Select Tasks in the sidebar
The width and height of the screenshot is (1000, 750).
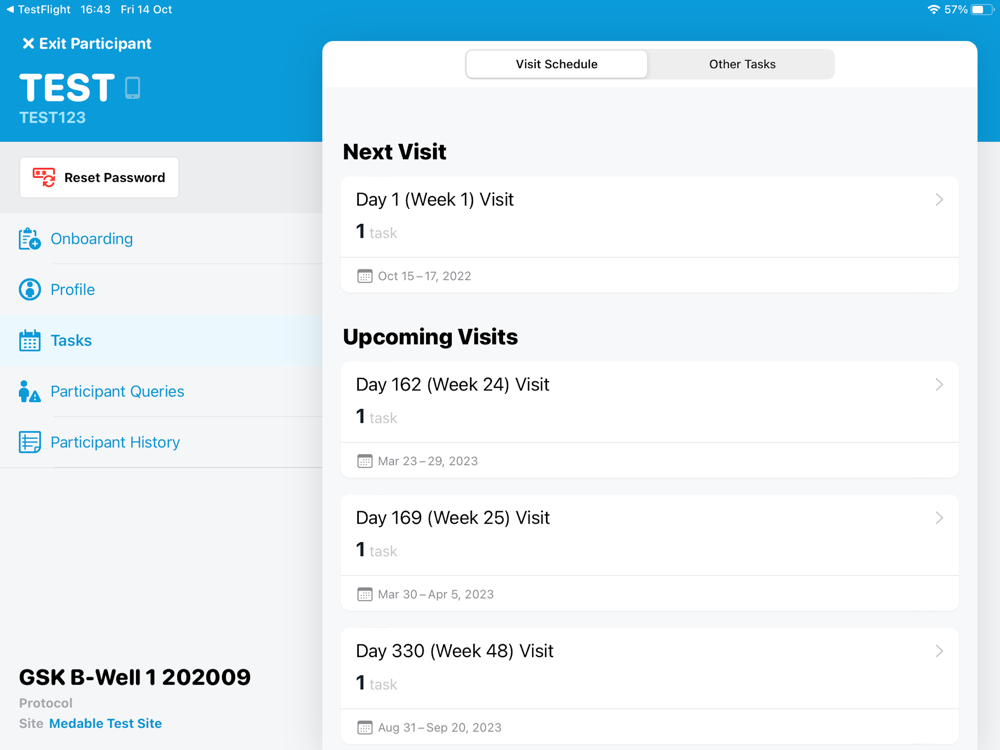[161, 341]
